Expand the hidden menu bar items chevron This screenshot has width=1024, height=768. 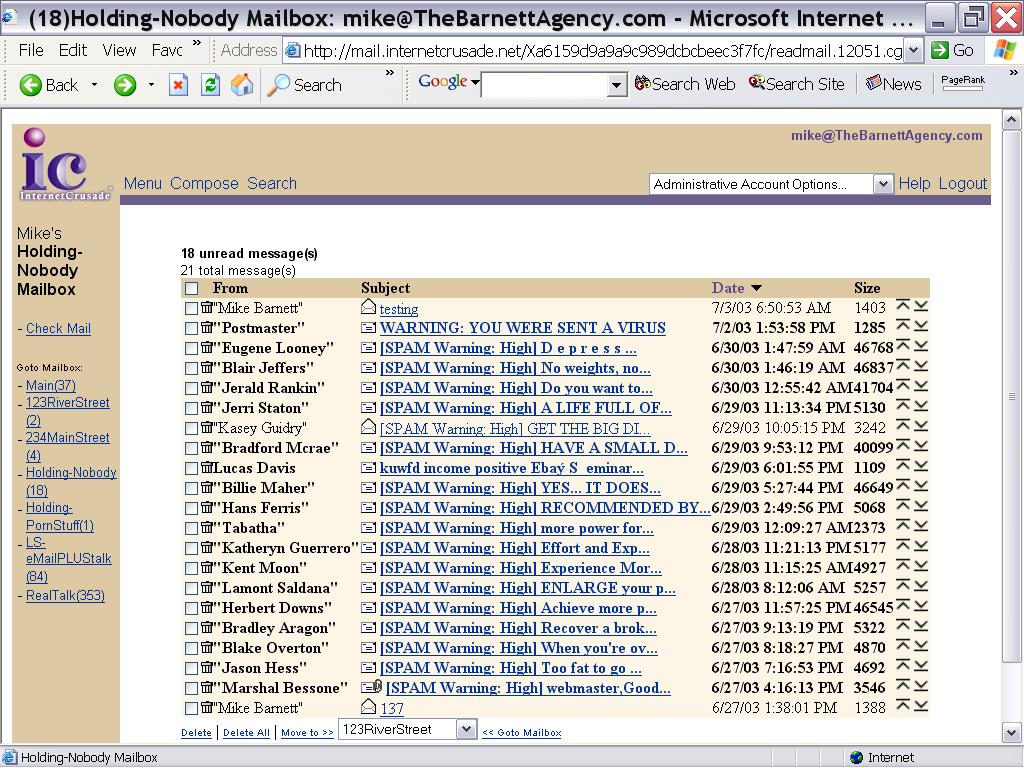[x=197, y=42]
